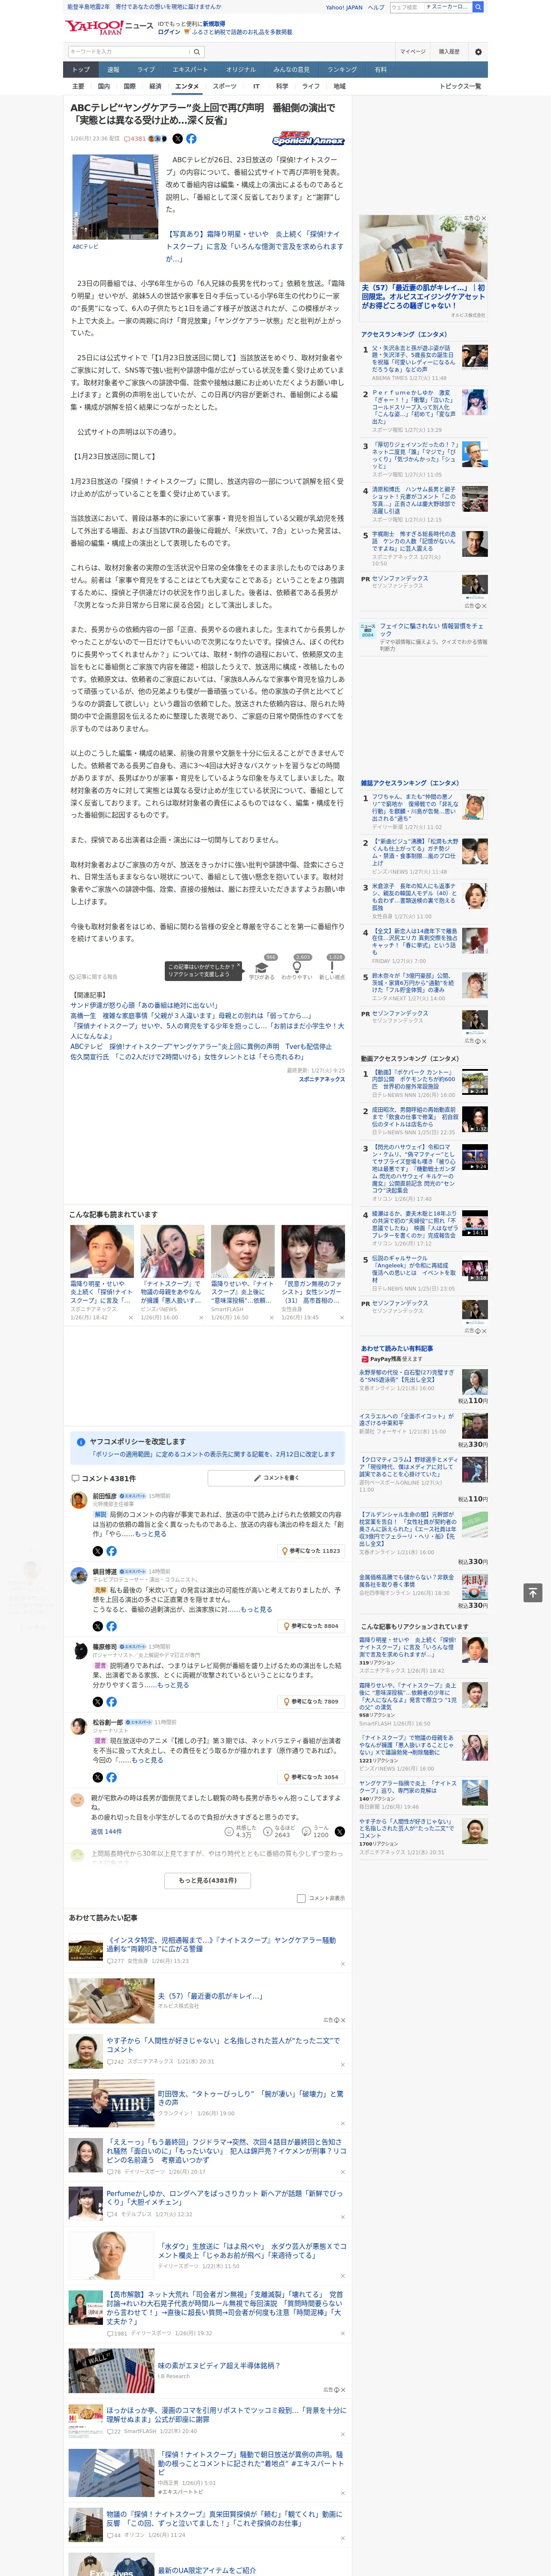Share the article on Facebook
This screenshot has width=551, height=2576.
click(191, 139)
